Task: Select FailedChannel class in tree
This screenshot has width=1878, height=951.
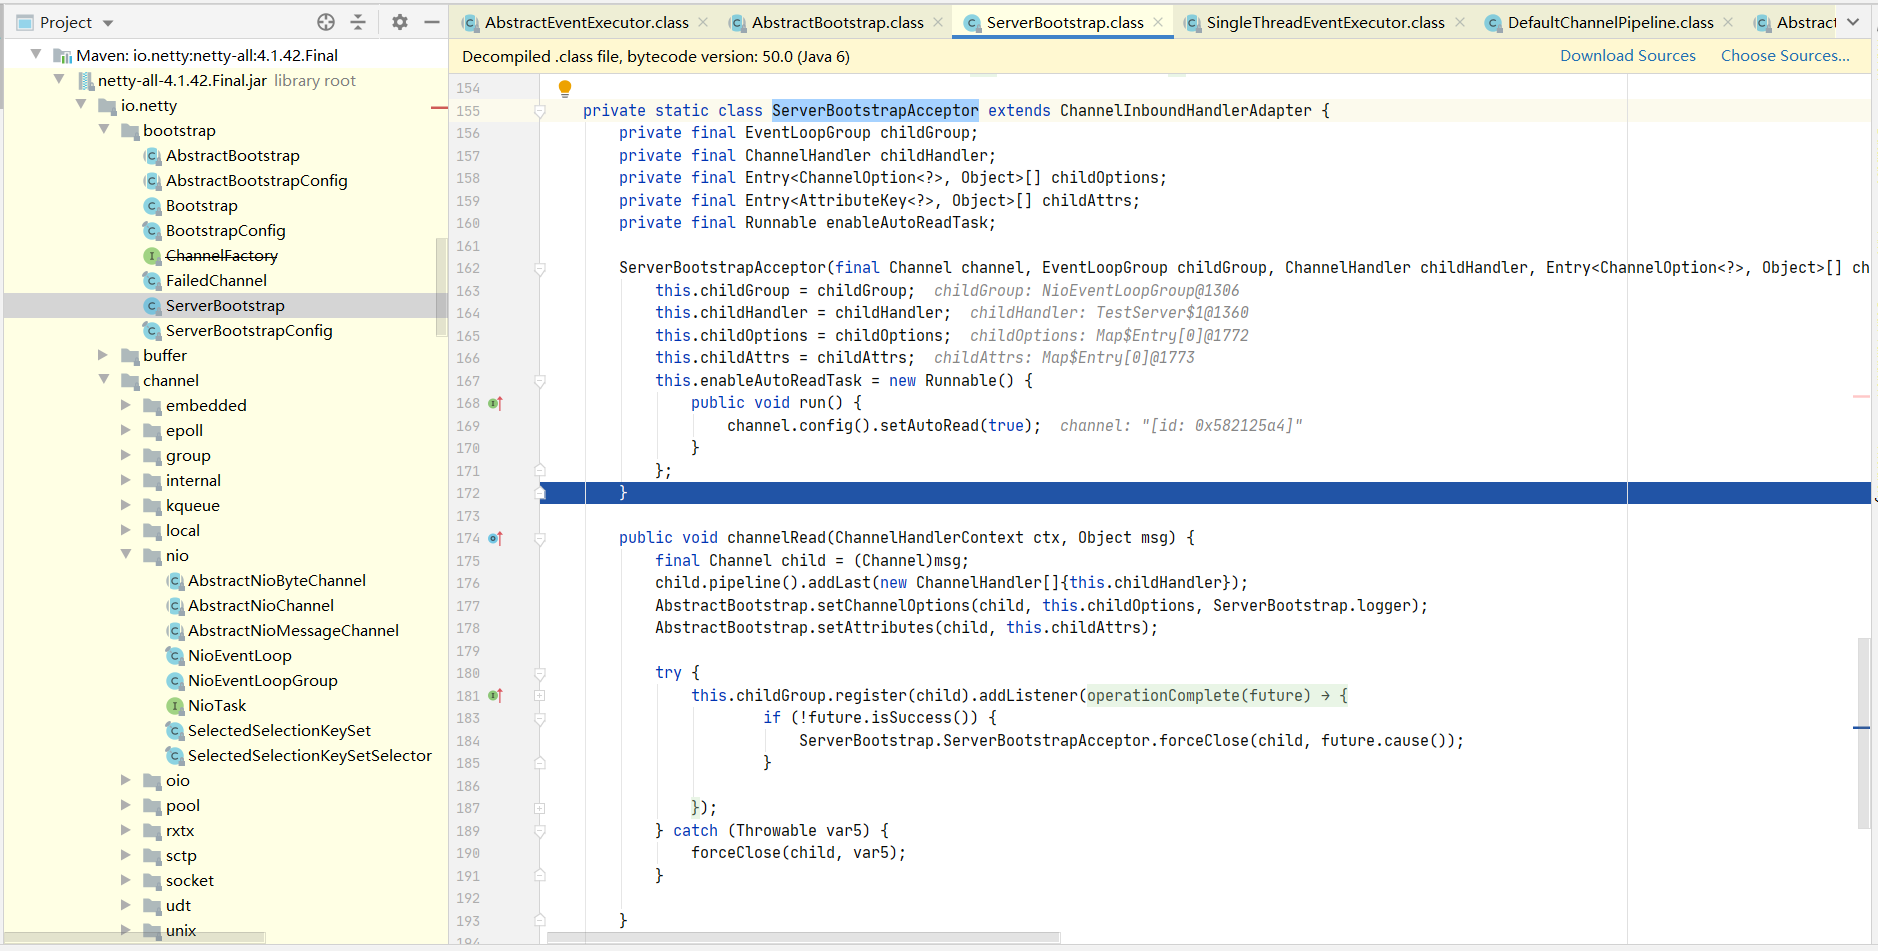Action: [x=216, y=280]
